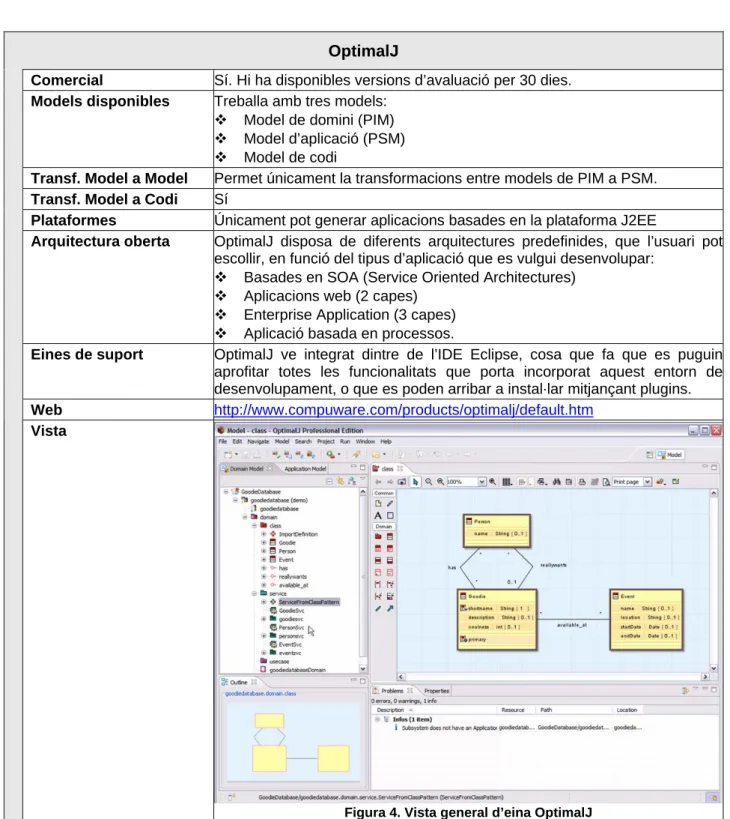Select the Domain Model tab
The width and height of the screenshot is (730, 819).
246,469
